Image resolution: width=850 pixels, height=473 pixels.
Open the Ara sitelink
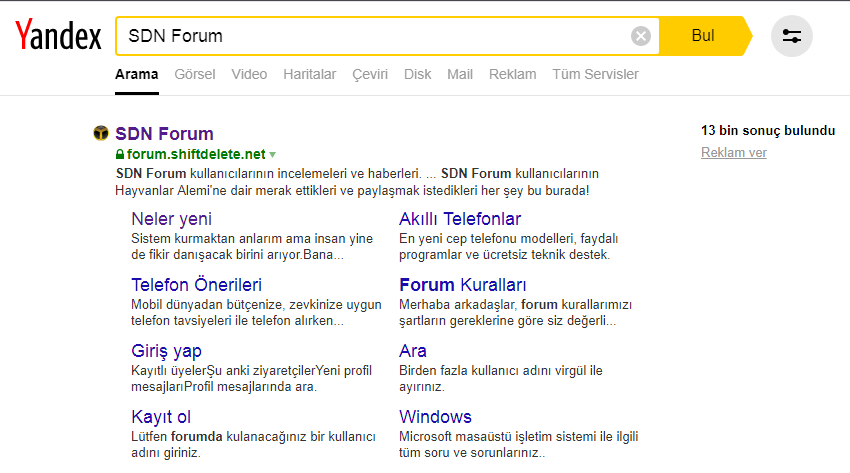click(x=413, y=351)
